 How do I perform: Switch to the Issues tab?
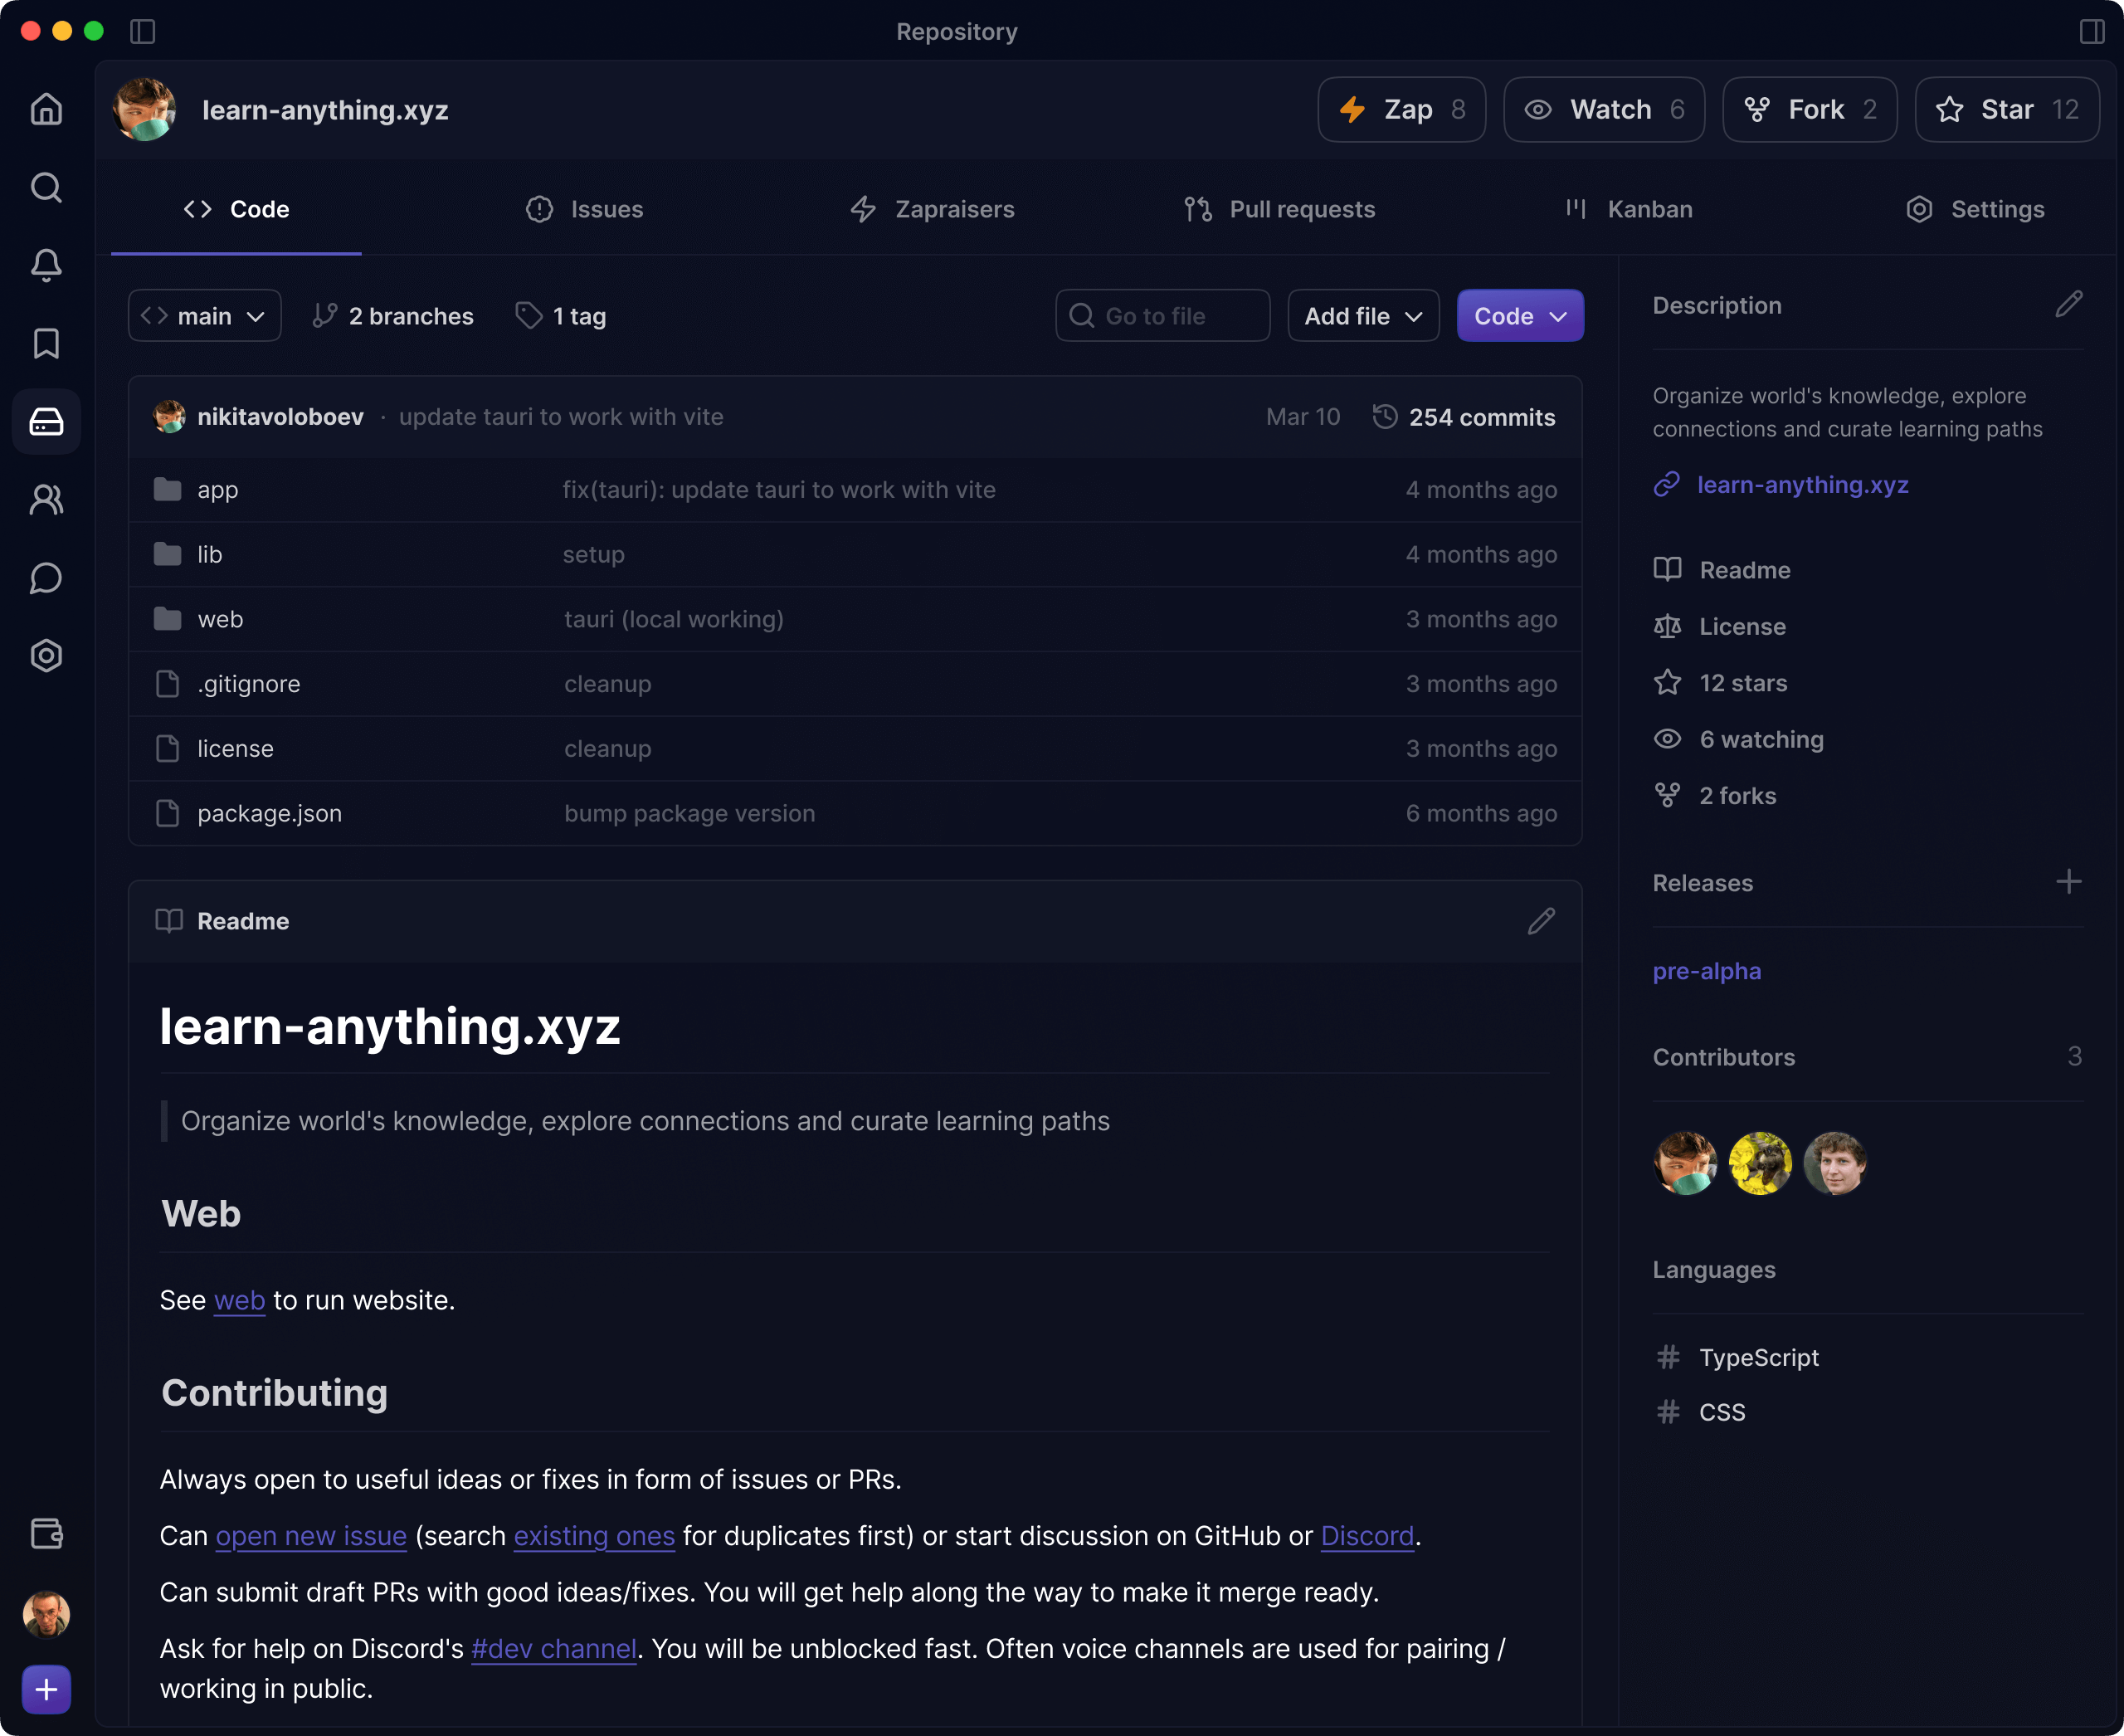coord(585,209)
